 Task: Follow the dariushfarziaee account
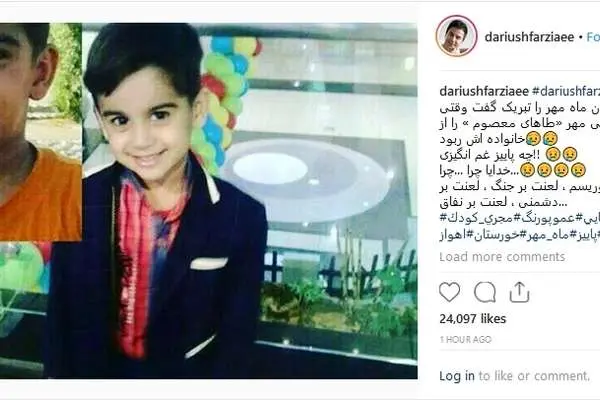click(593, 37)
